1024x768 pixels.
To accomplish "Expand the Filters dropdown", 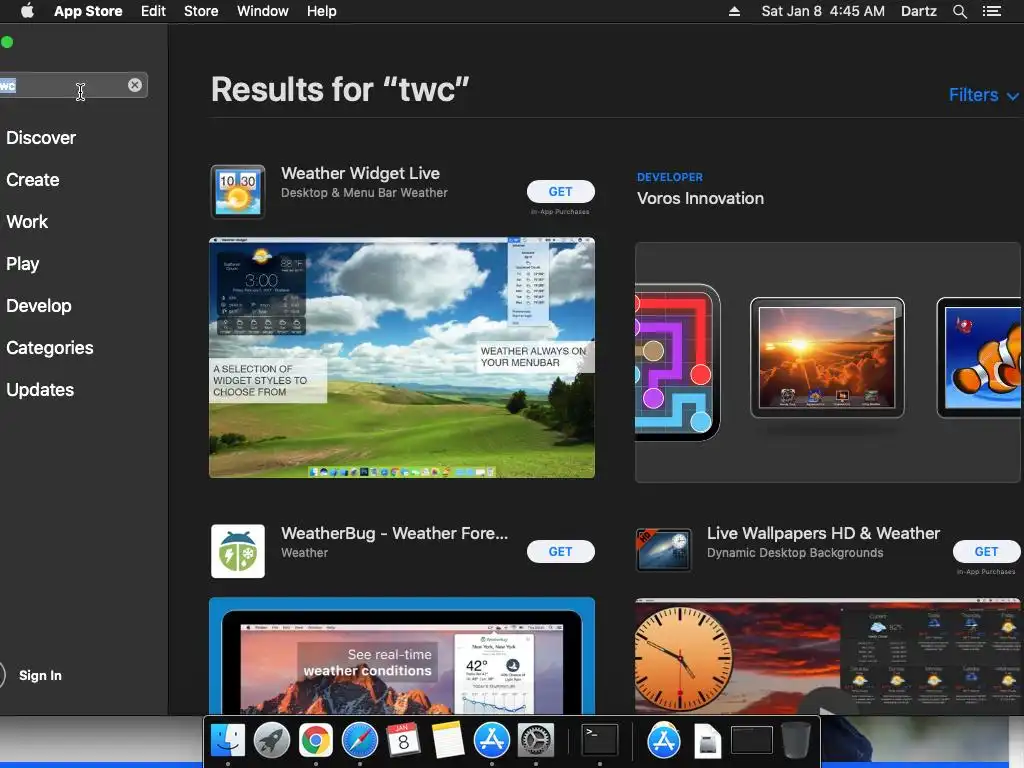I will pos(984,95).
